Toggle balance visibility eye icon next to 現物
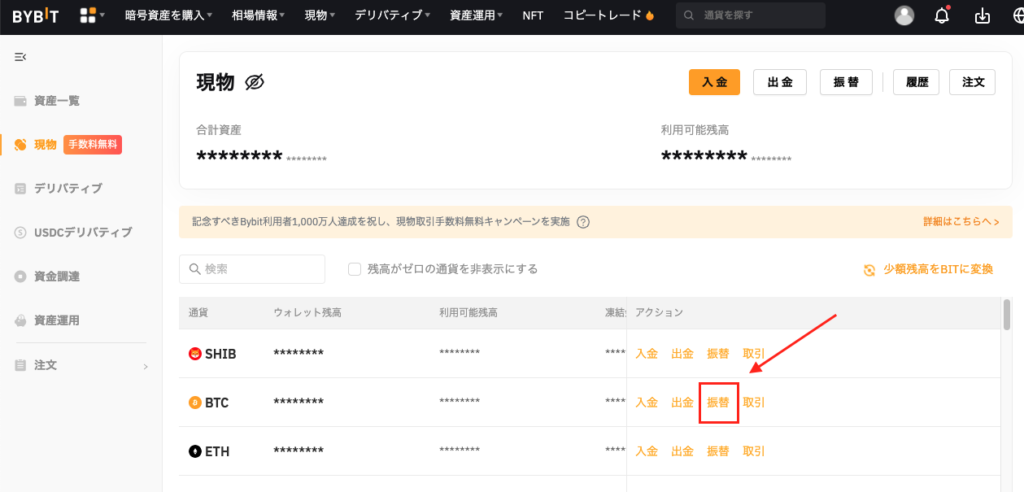The image size is (1024, 492). pos(254,82)
